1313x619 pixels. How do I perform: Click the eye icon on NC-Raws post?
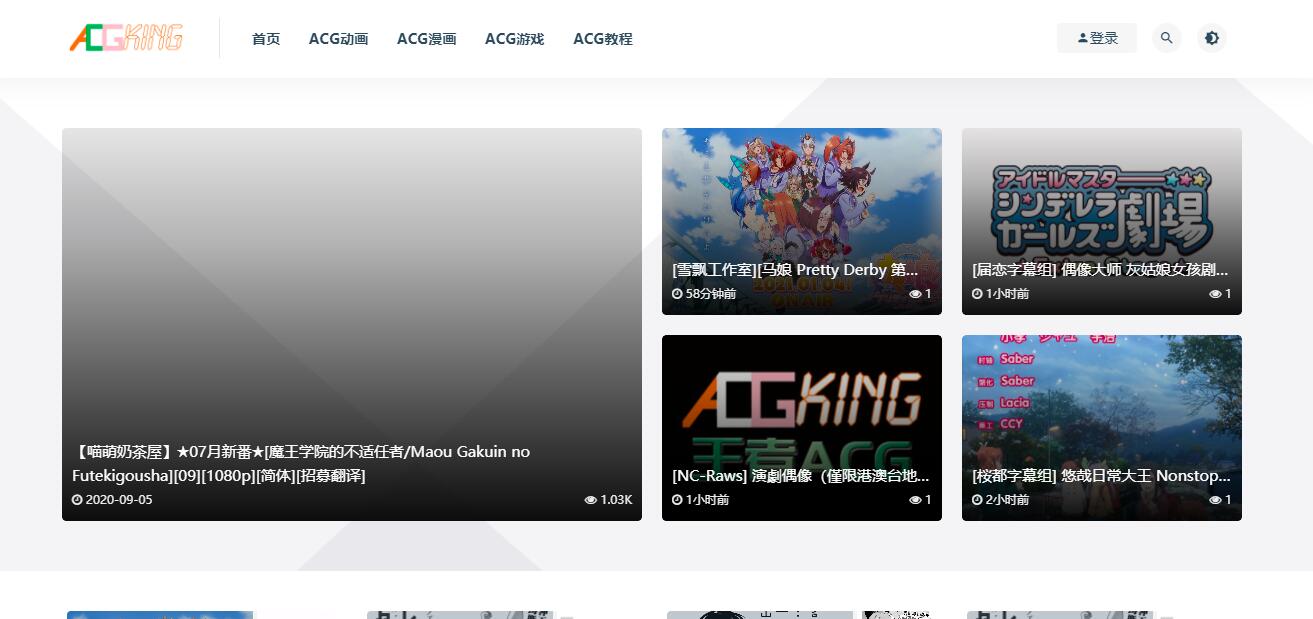(x=915, y=500)
